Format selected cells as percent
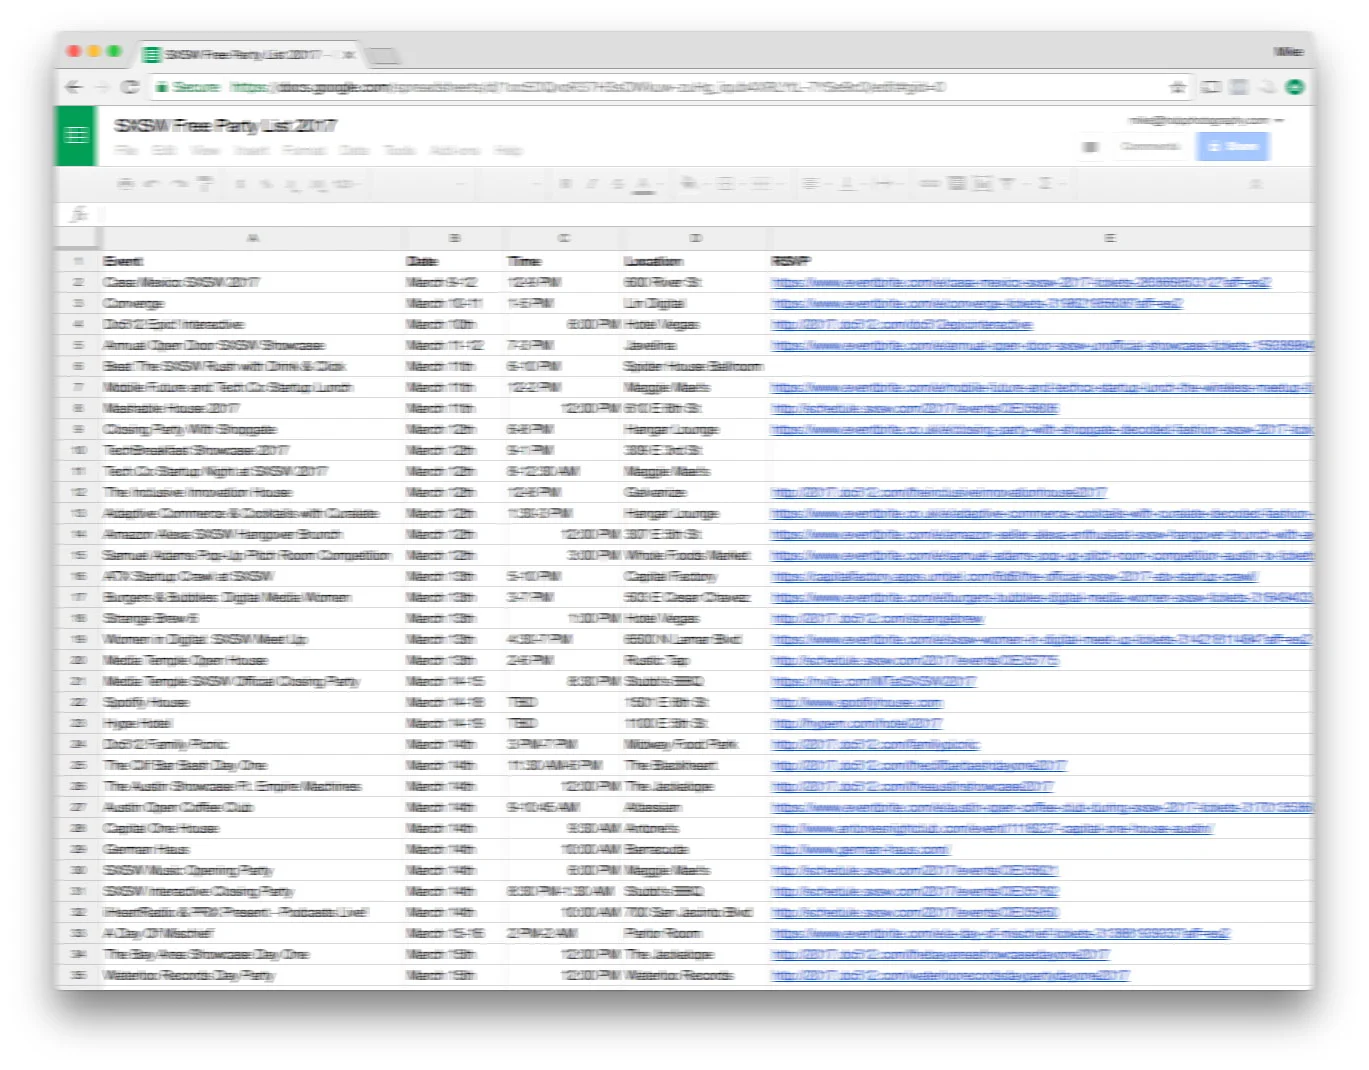This screenshot has width=1369, height=1070. click(266, 184)
